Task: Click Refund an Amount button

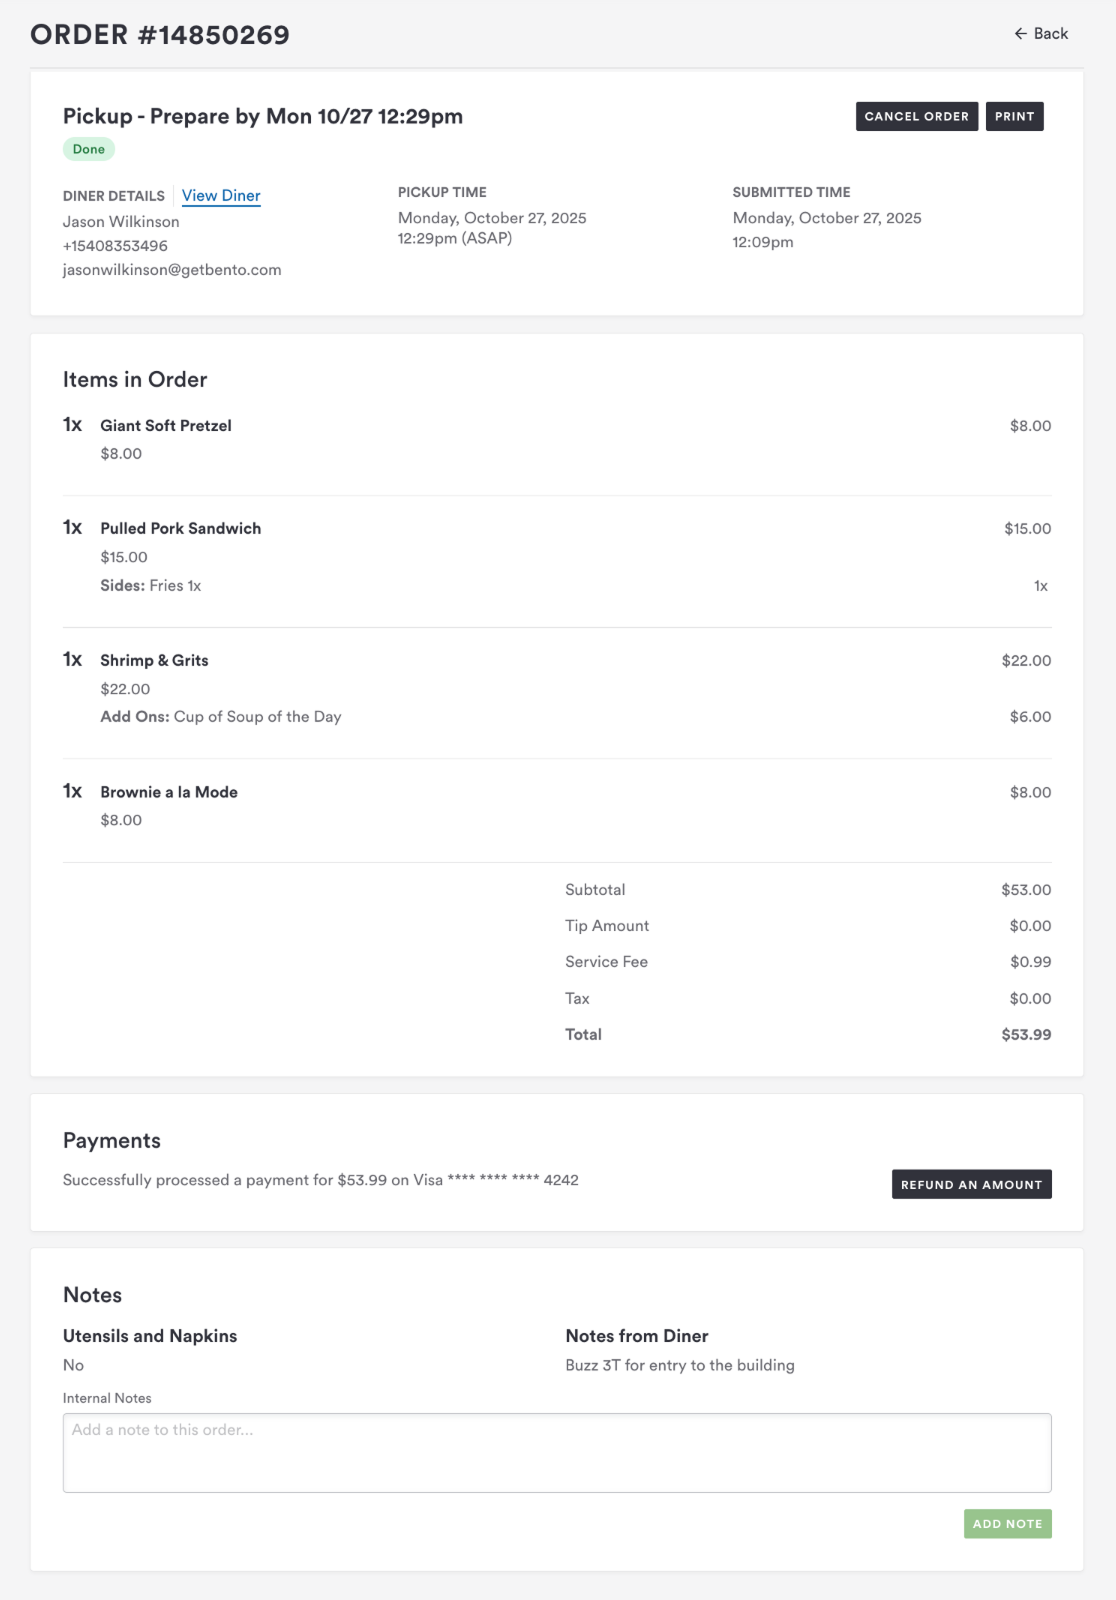Action: pyautogui.click(x=971, y=1185)
